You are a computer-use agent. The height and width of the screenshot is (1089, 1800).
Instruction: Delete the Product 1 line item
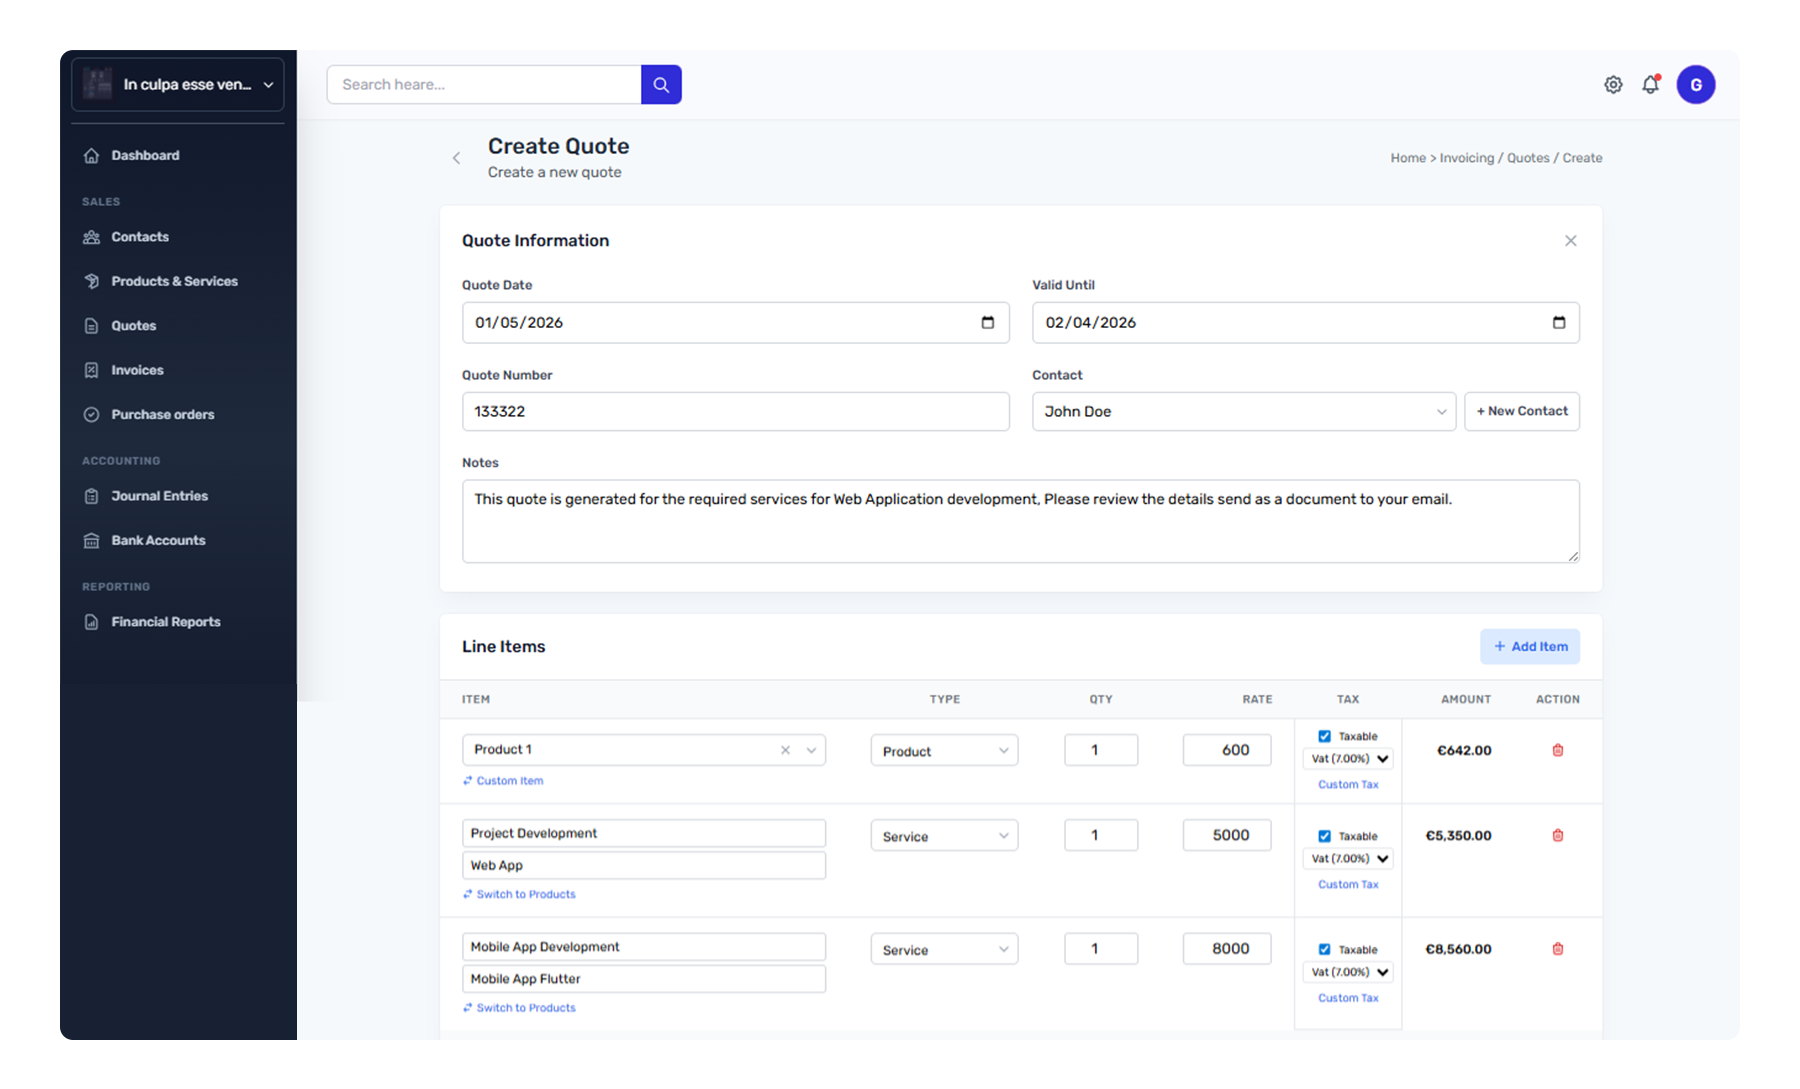(1557, 750)
